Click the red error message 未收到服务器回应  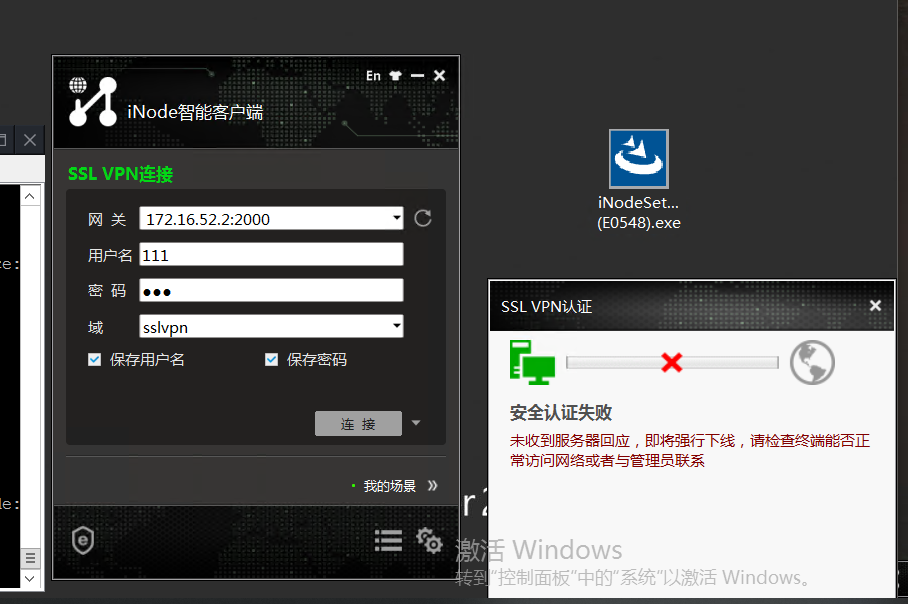click(690, 451)
